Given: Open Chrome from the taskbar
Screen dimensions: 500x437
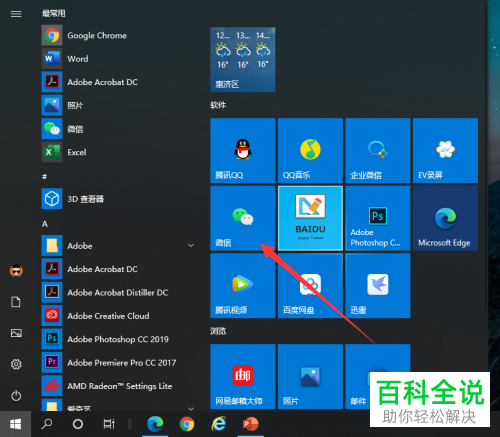Looking at the screenshot, I should (x=187, y=424).
